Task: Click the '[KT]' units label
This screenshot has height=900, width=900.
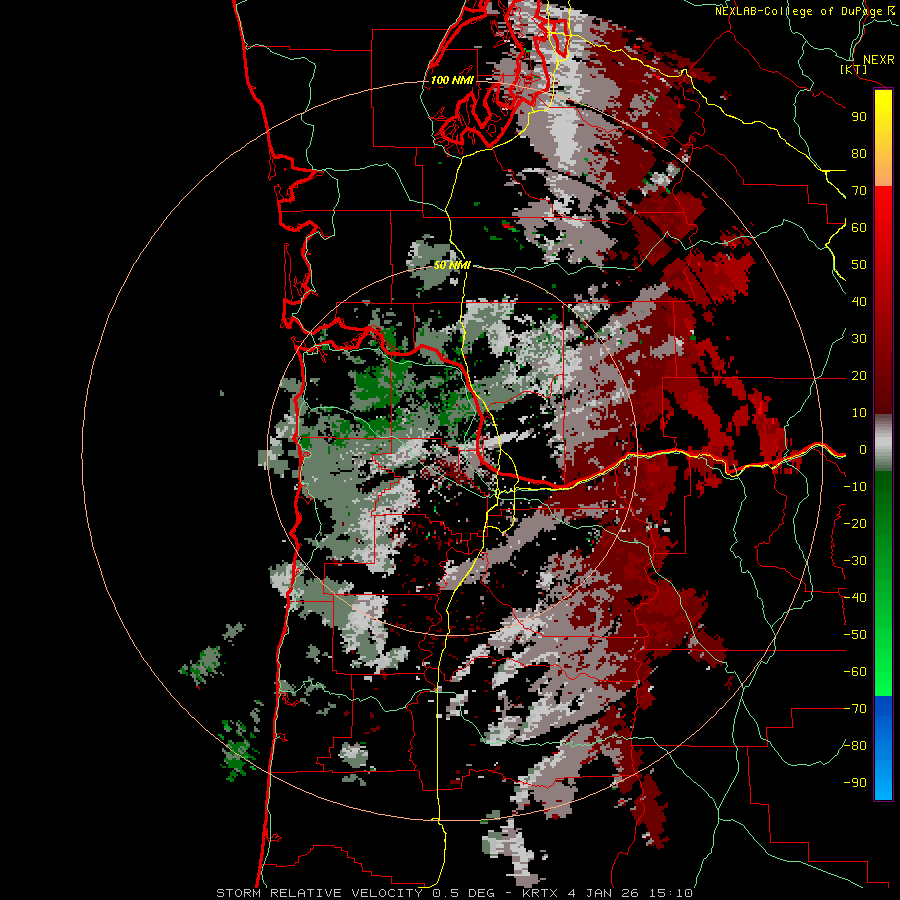Action: click(853, 69)
